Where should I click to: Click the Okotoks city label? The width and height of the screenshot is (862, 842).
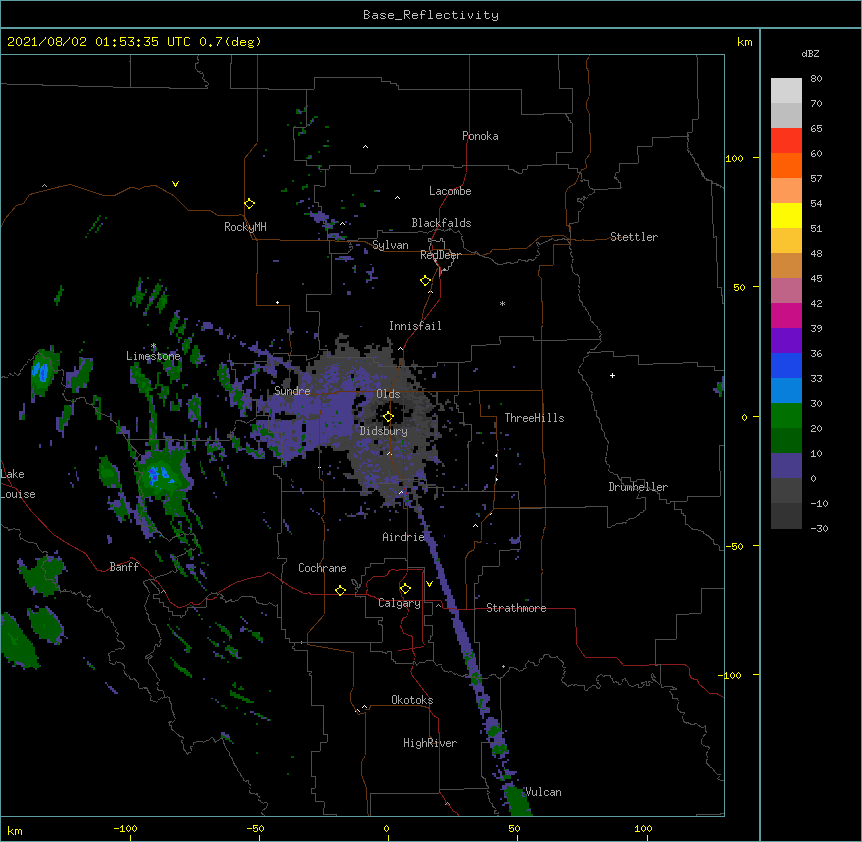pyautogui.click(x=412, y=700)
